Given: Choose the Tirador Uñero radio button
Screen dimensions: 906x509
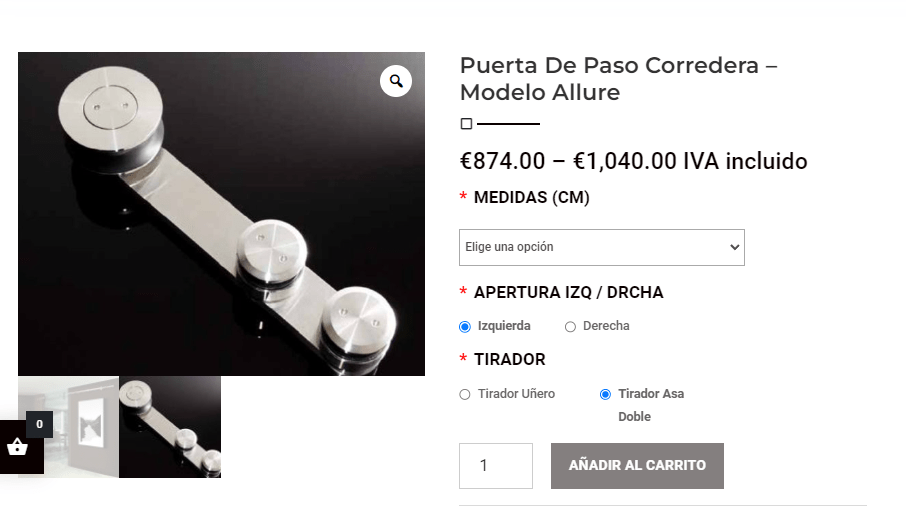Looking at the screenshot, I should pyautogui.click(x=465, y=395).
